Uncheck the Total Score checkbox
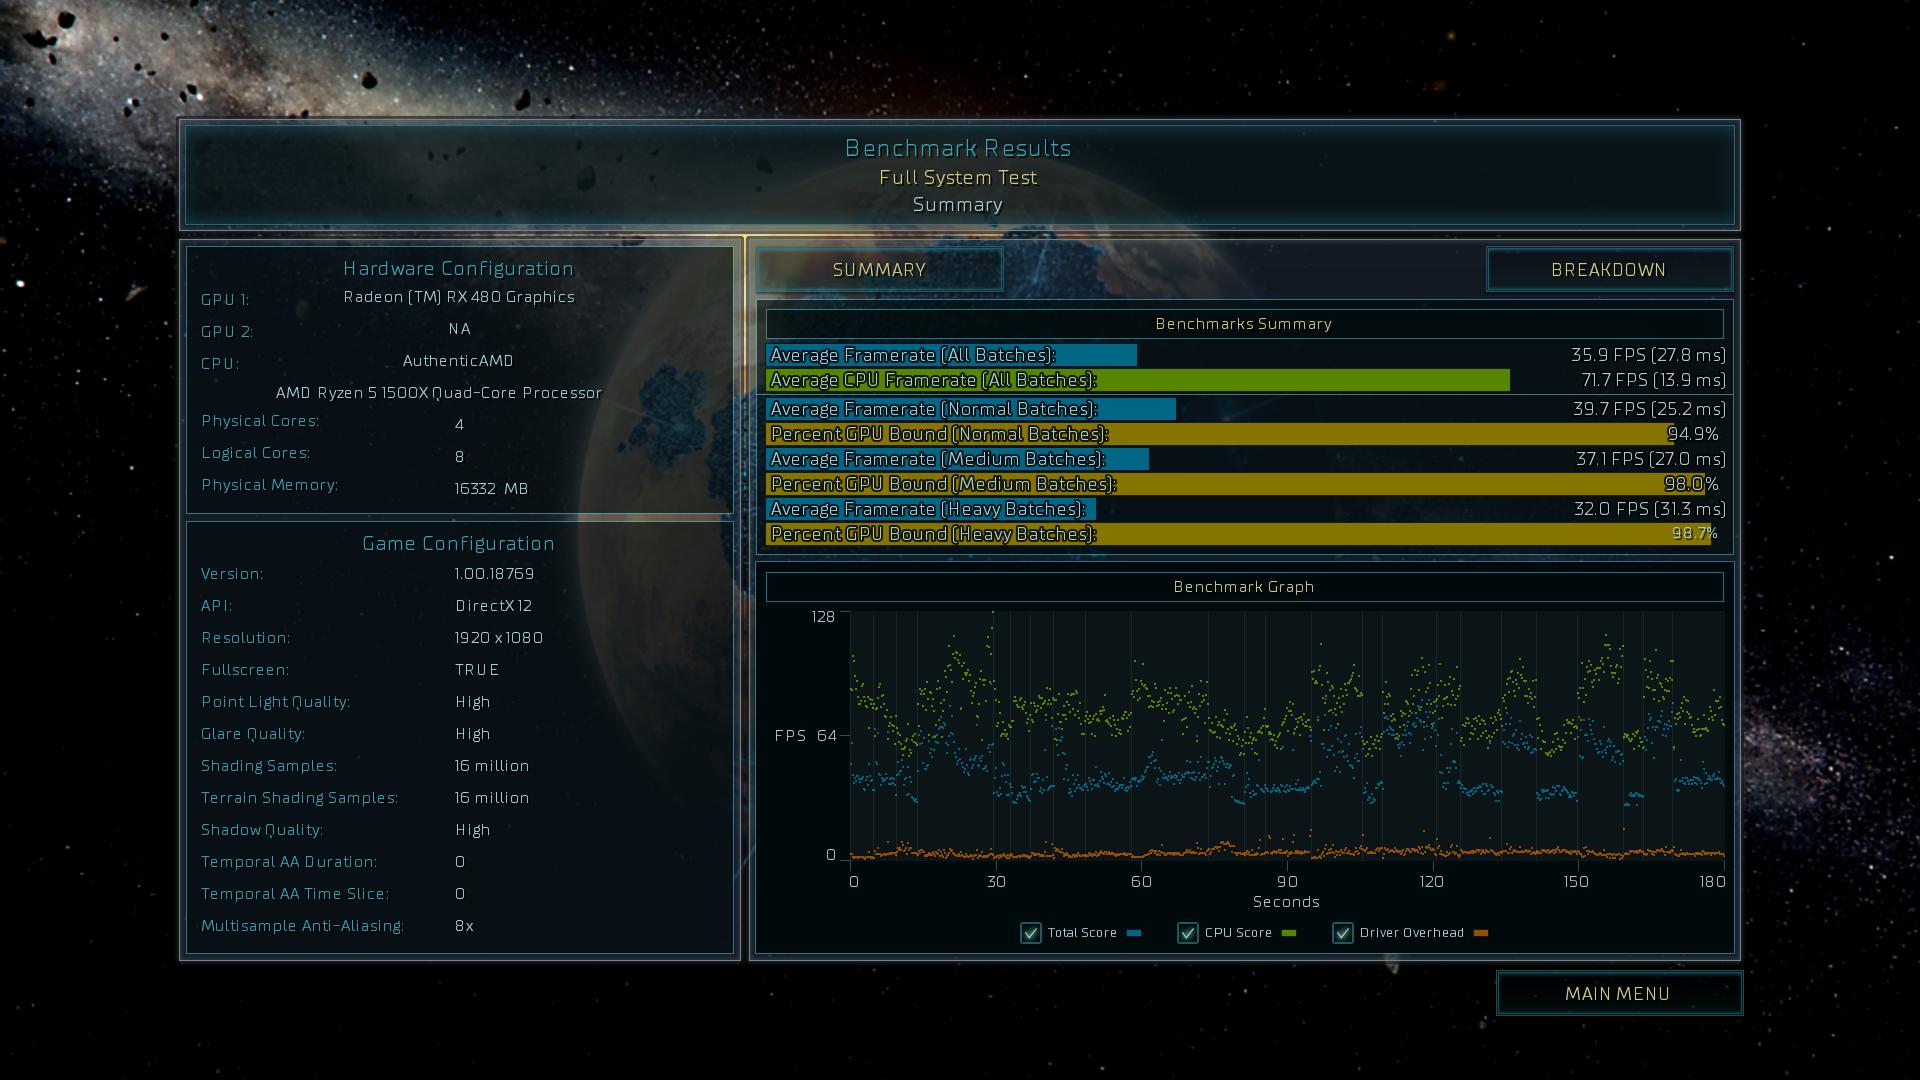 pos(1031,933)
